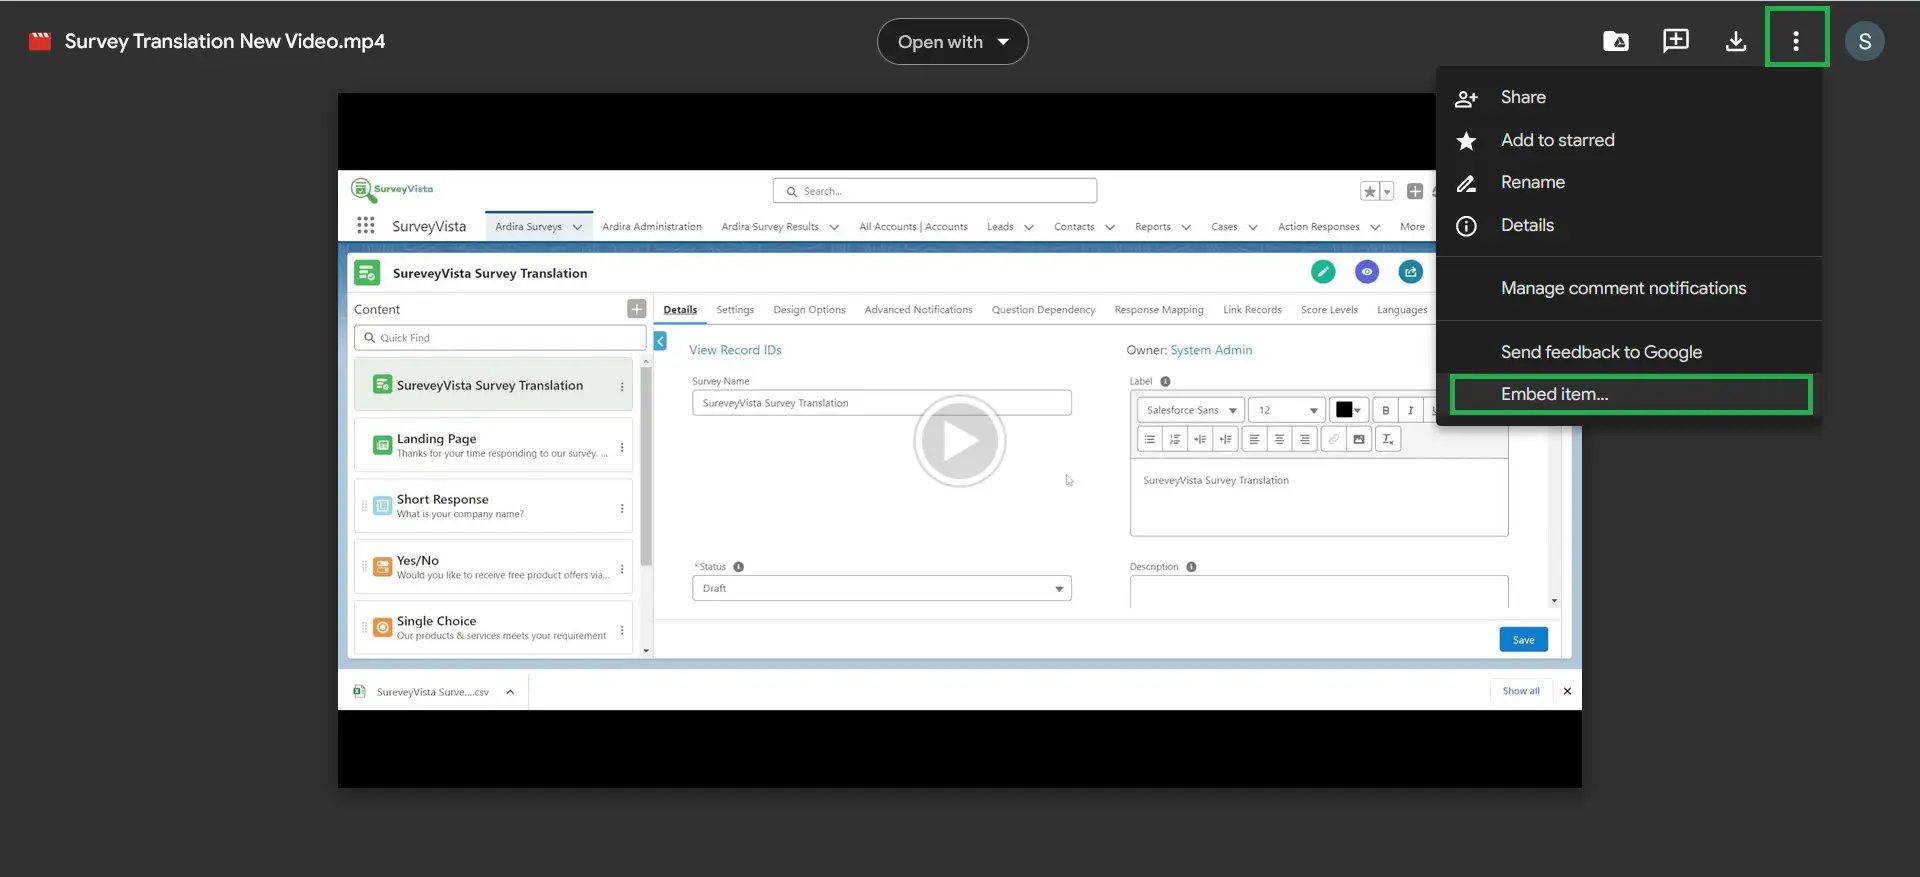Click the add comment icon
Screen dimensions: 1920x877
click(1676, 41)
